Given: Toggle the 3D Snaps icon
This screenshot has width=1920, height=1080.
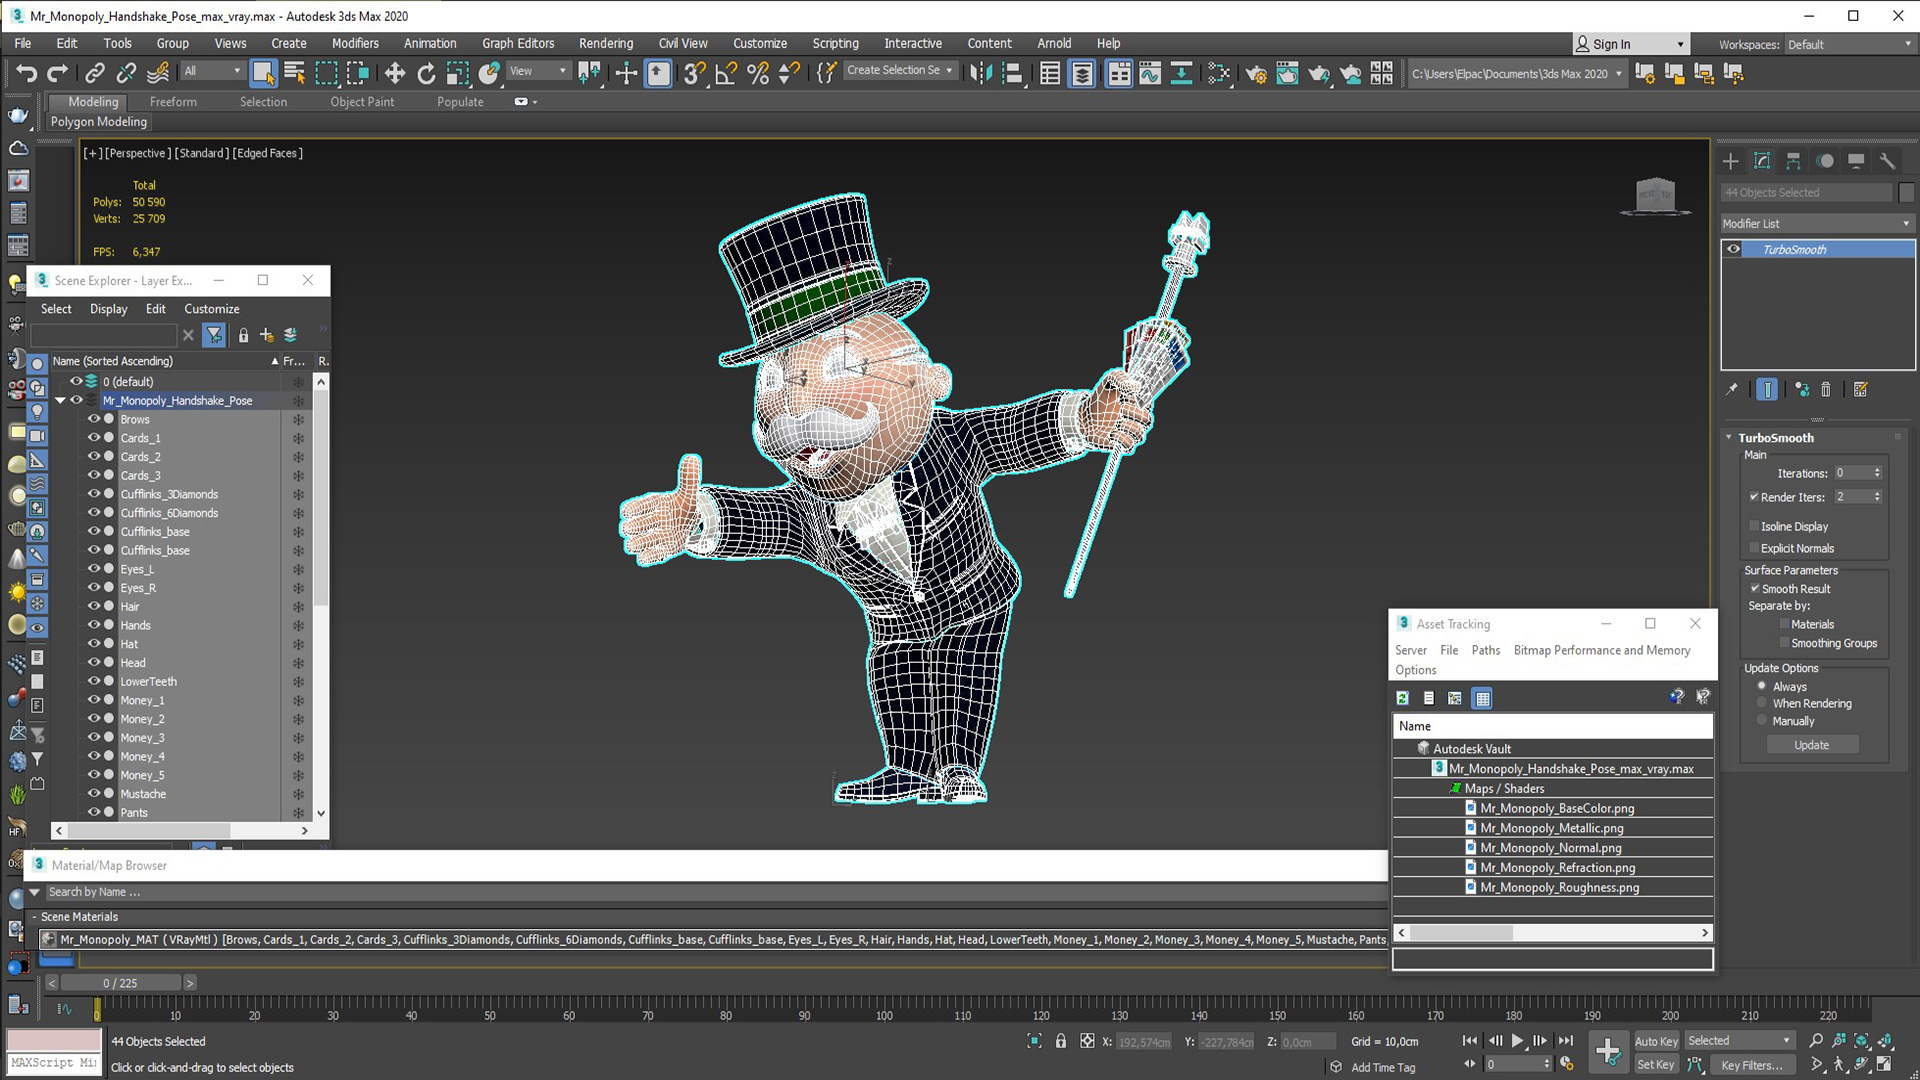Looking at the screenshot, I should 694,73.
